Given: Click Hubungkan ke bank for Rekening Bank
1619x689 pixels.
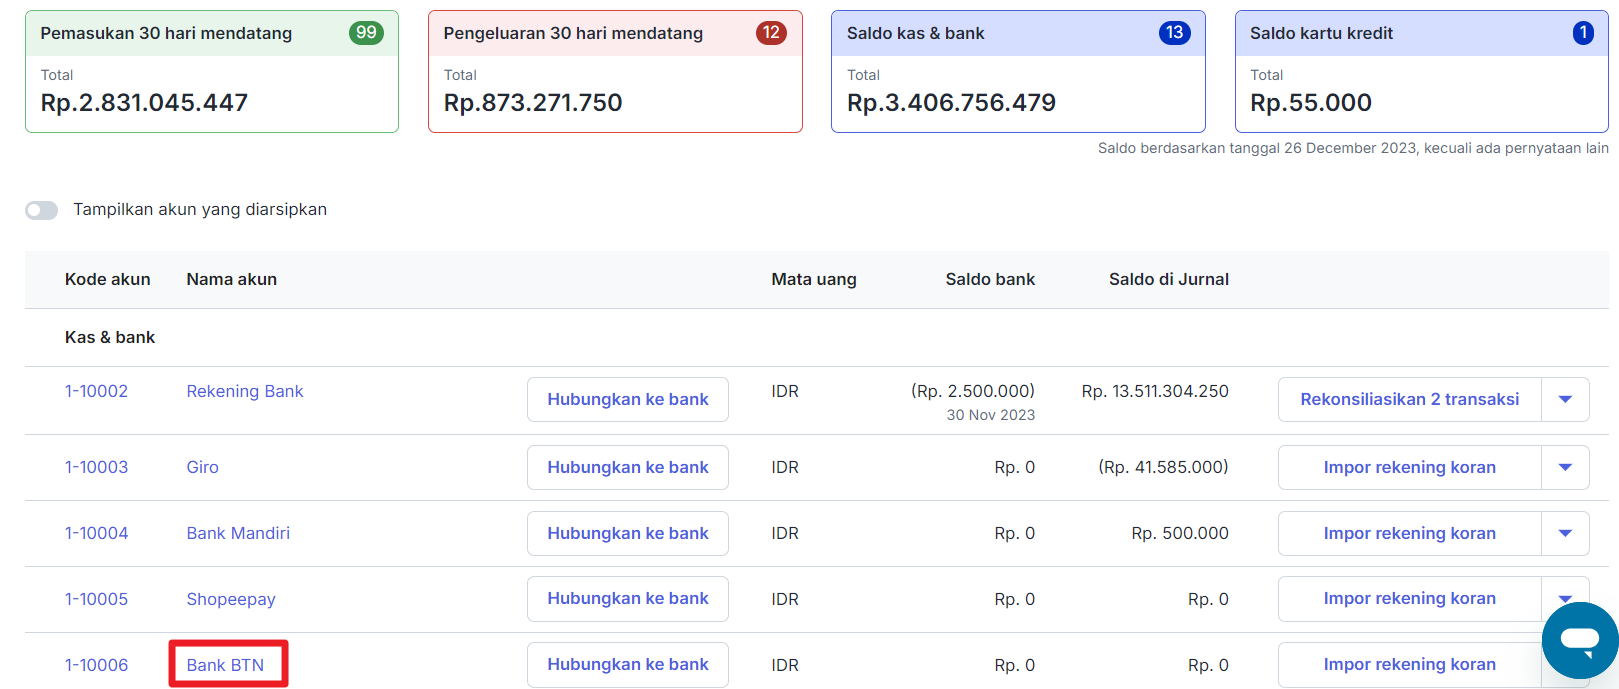Looking at the screenshot, I should pos(627,400).
